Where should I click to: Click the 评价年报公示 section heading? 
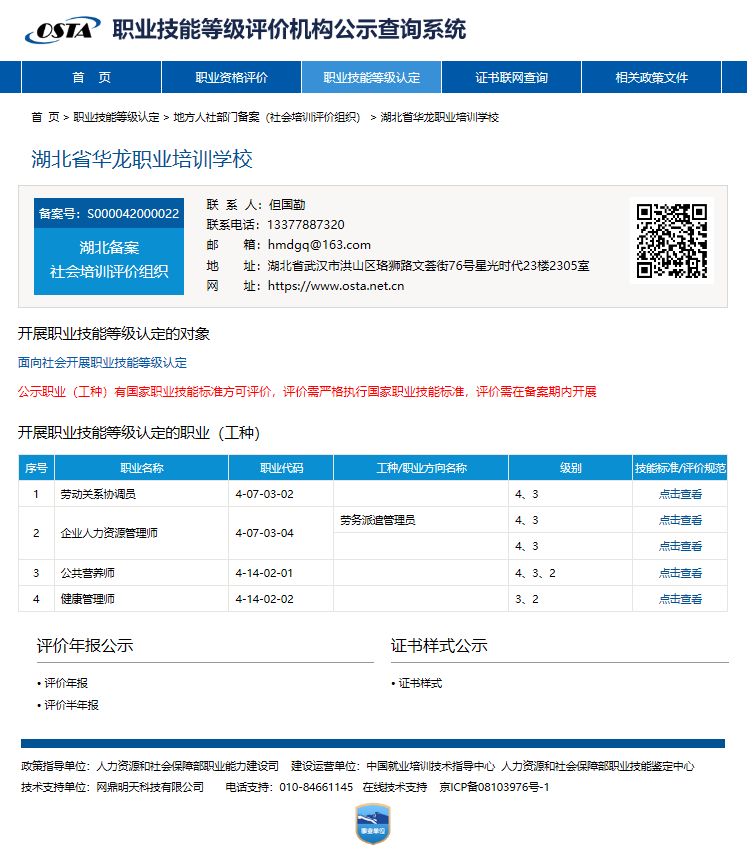point(85,646)
